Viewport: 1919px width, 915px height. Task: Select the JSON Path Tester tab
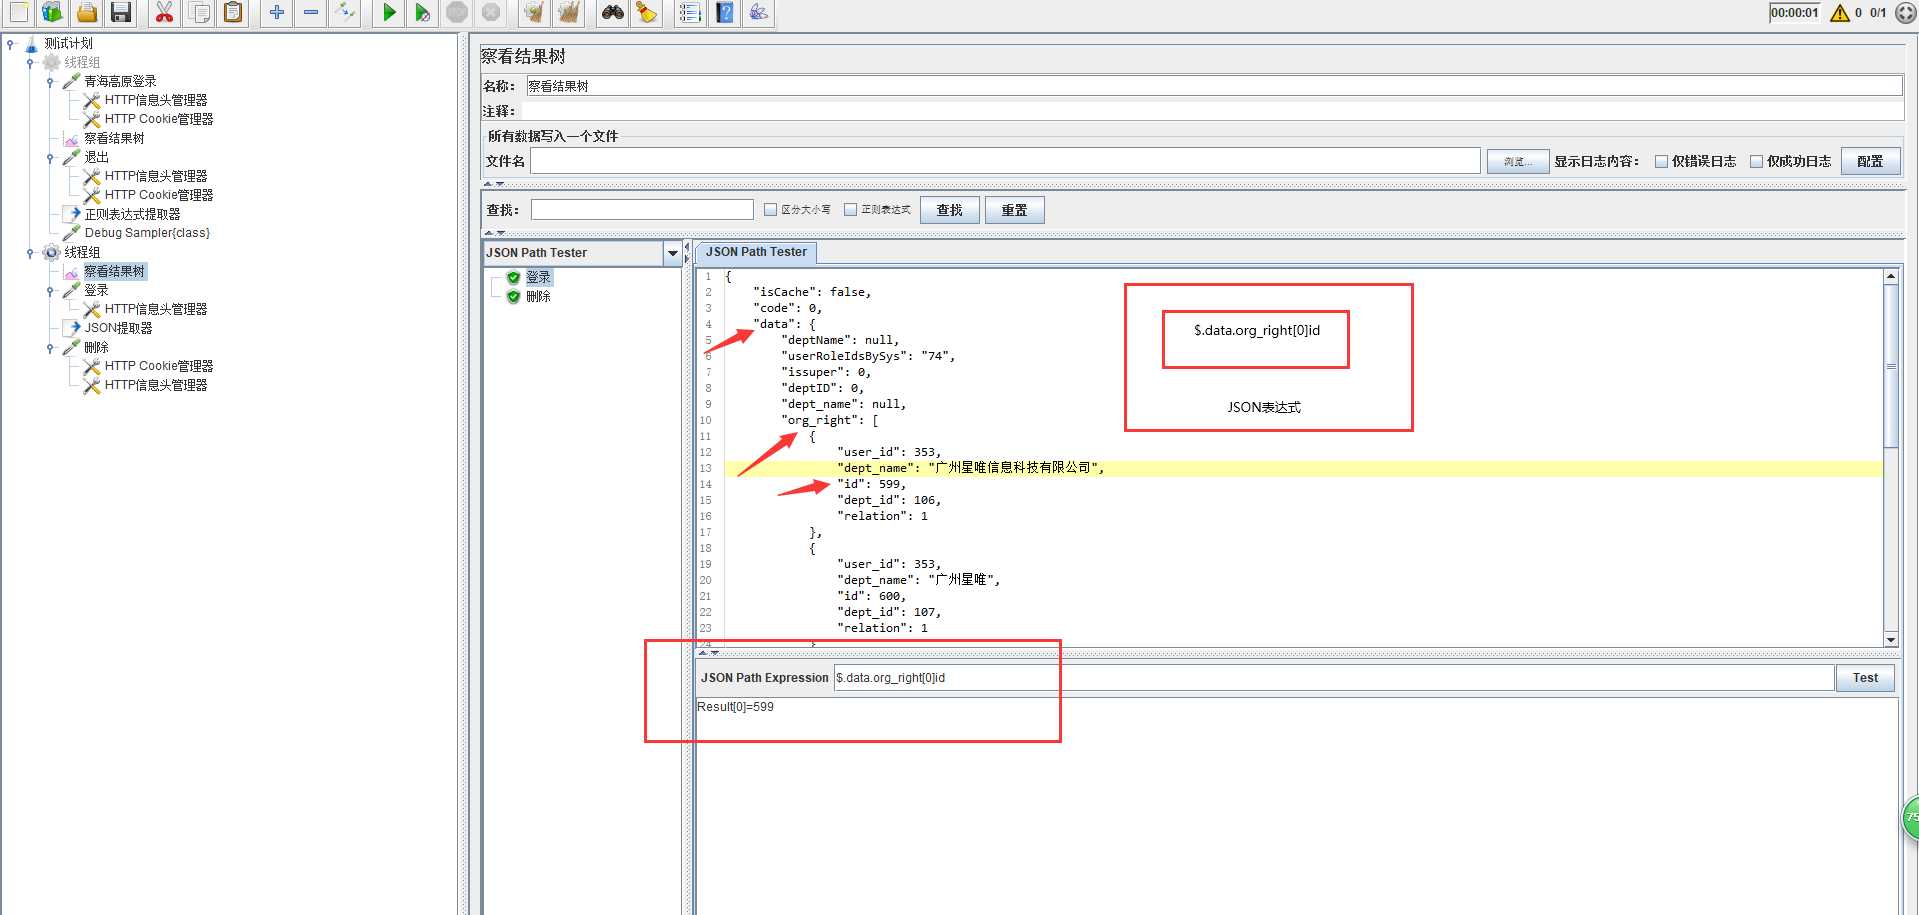[756, 252]
